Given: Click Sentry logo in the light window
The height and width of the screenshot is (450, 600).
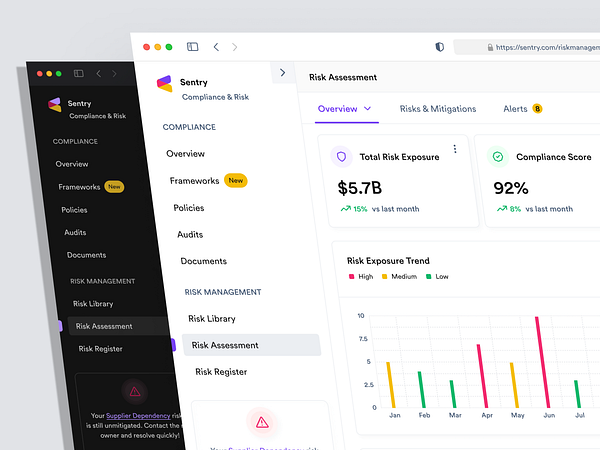Looking at the screenshot, I should [165, 84].
